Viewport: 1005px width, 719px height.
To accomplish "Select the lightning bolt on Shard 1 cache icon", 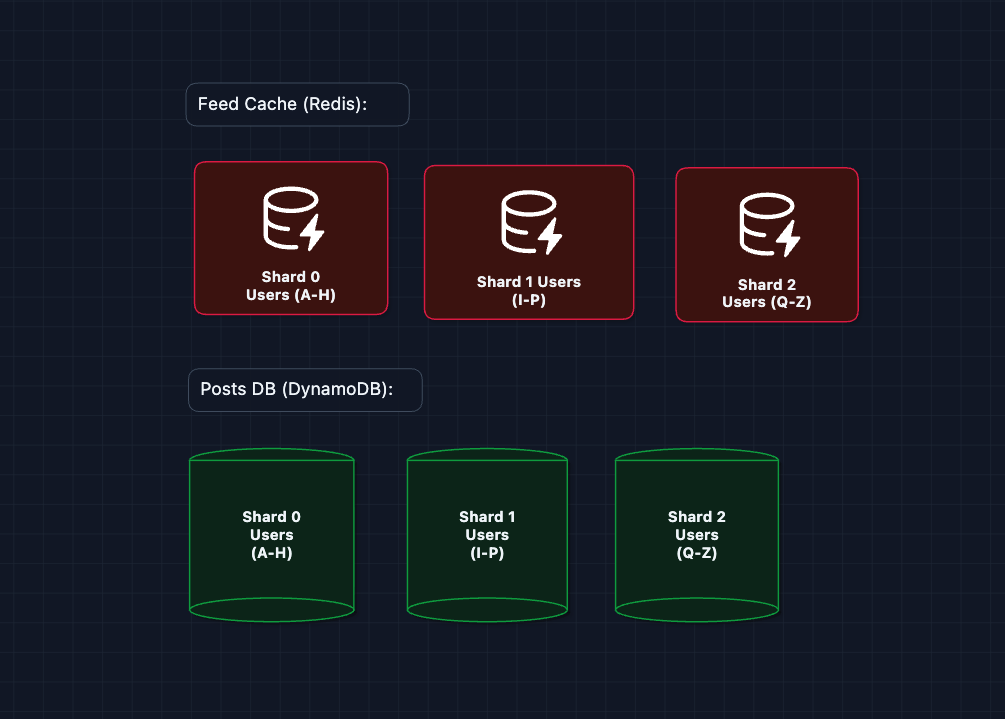I will [x=549, y=238].
